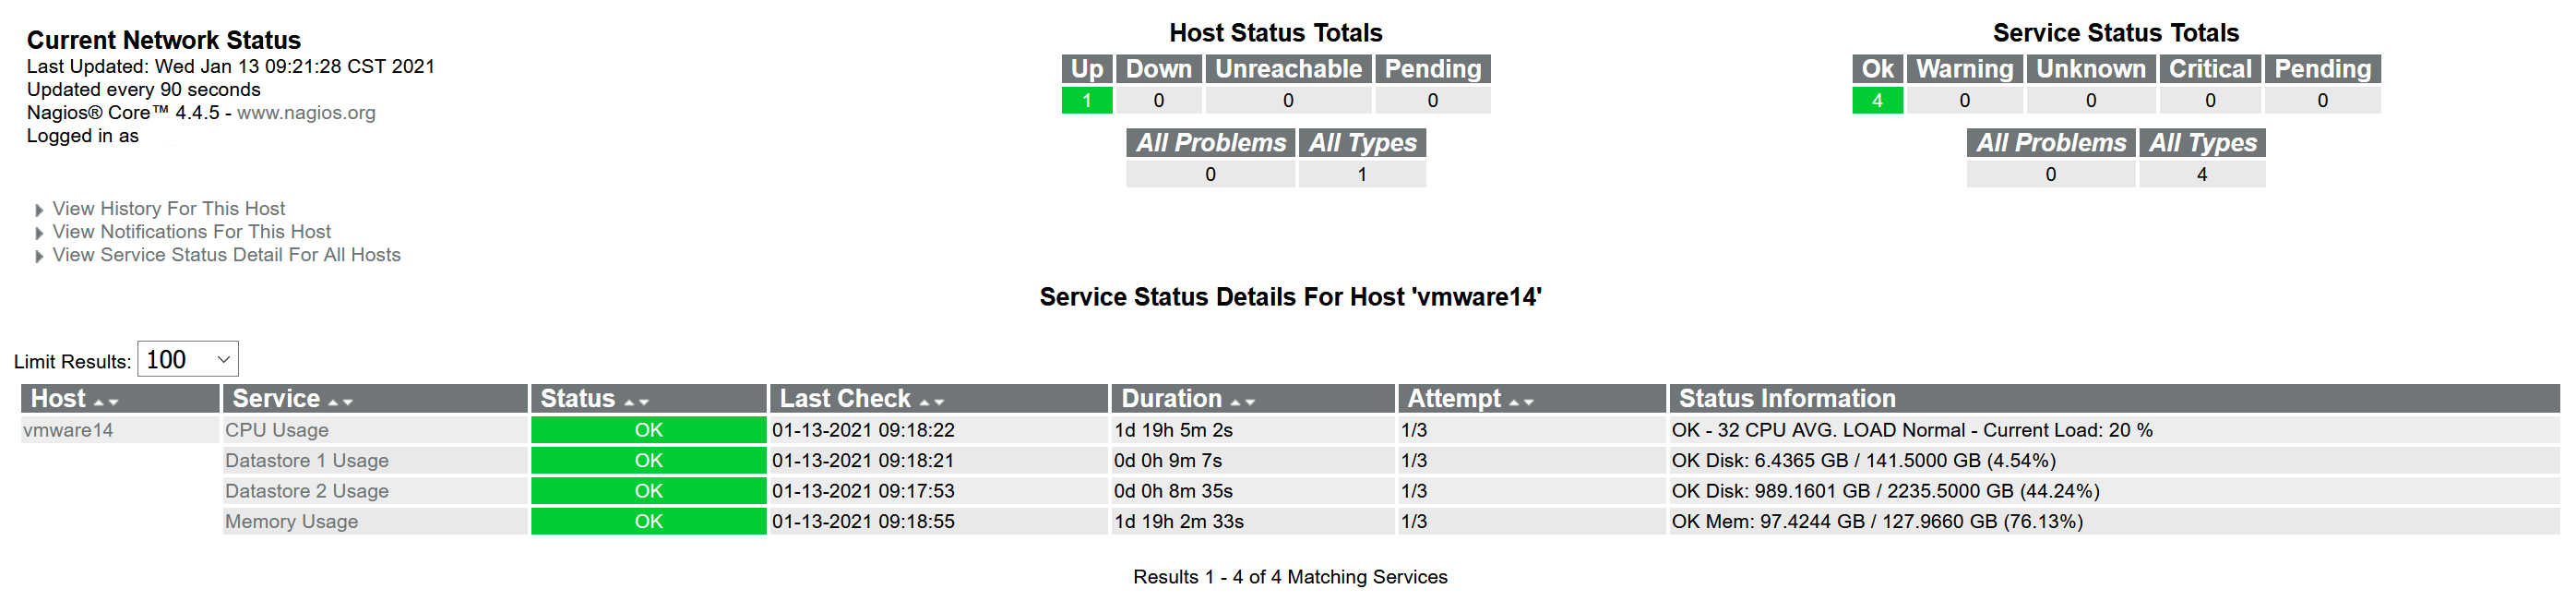Sort Status column descending with down arrow
Screen dimensions: 2576x613
[644, 402]
